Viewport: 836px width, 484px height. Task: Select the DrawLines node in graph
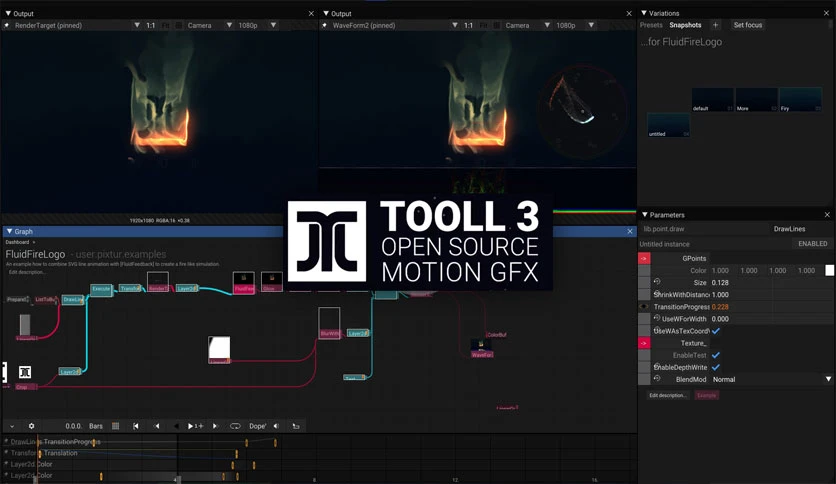pyautogui.click(x=73, y=300)
